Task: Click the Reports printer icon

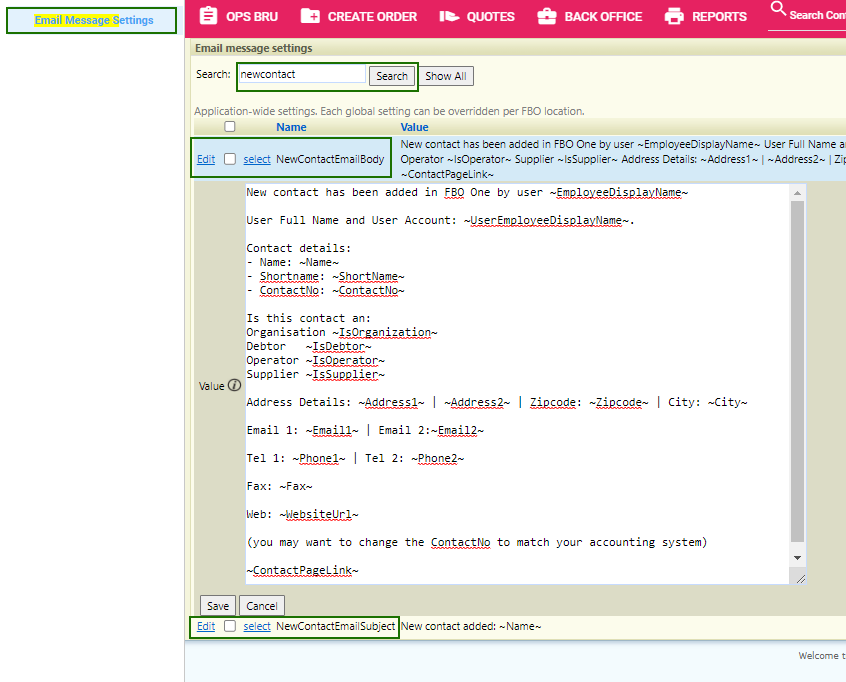Action: click(674, 16)
